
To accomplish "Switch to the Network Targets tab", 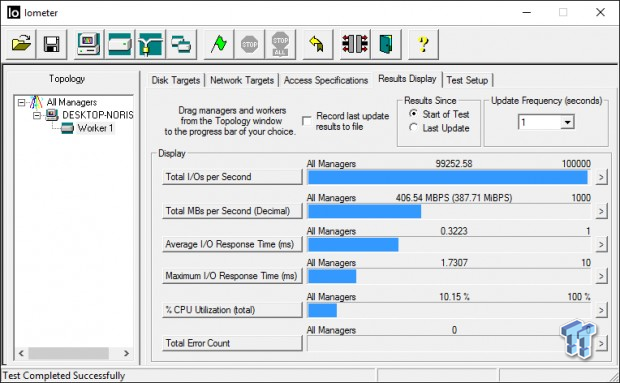I will pyautogui.click(x=242, y=80).
